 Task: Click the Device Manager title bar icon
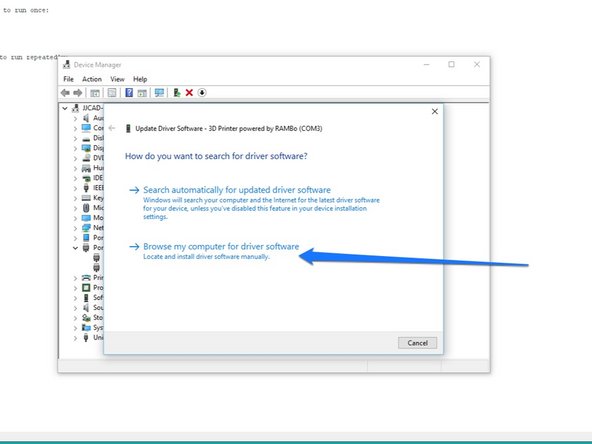[67, 65]
